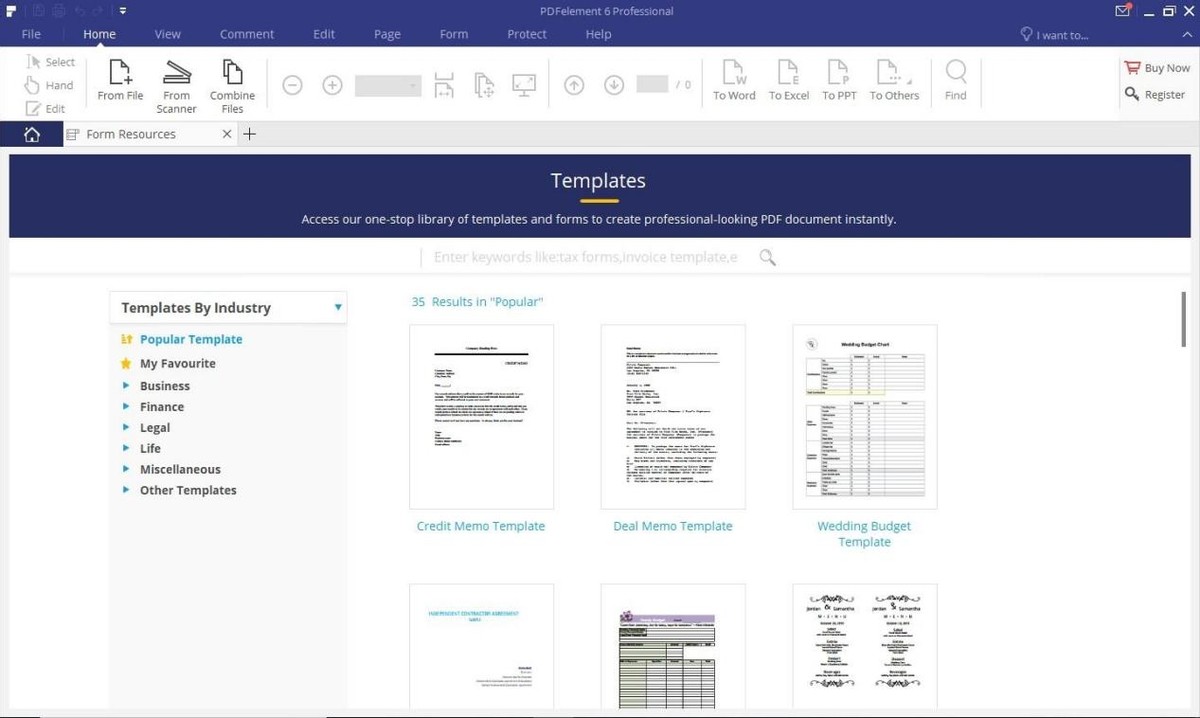The height and width of the screenshot is (718, 1200).
Task: Click the full screen view icon
Action: point(523,85)
